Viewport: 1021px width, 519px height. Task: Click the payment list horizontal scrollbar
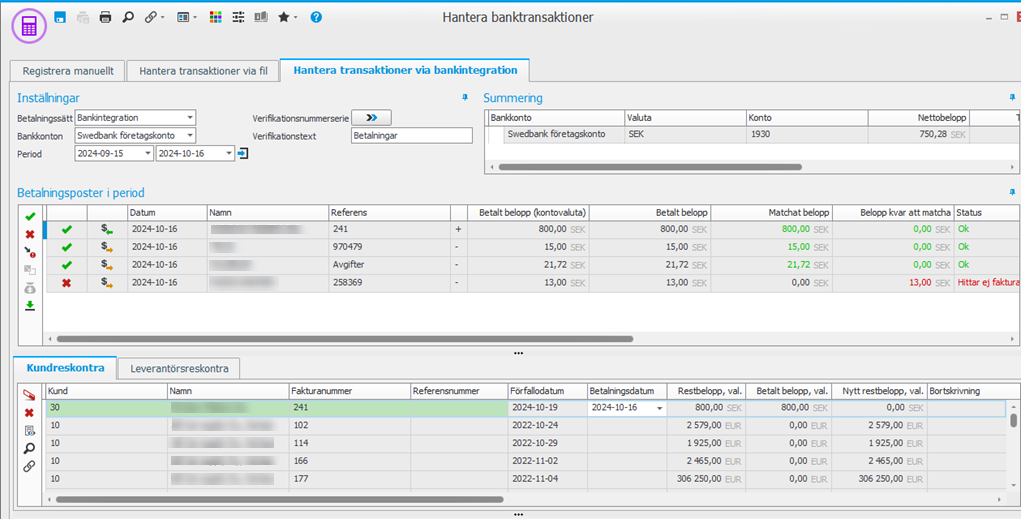coord(344,339)
